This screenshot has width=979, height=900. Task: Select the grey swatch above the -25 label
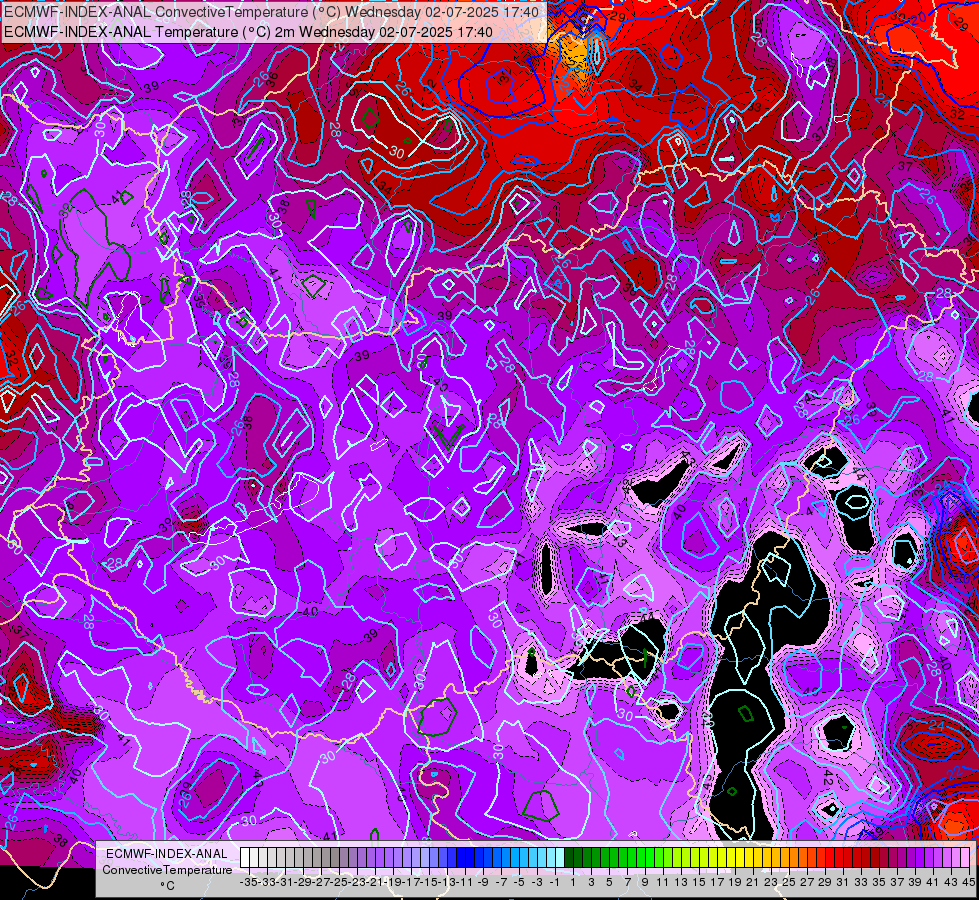coord(335,858)
